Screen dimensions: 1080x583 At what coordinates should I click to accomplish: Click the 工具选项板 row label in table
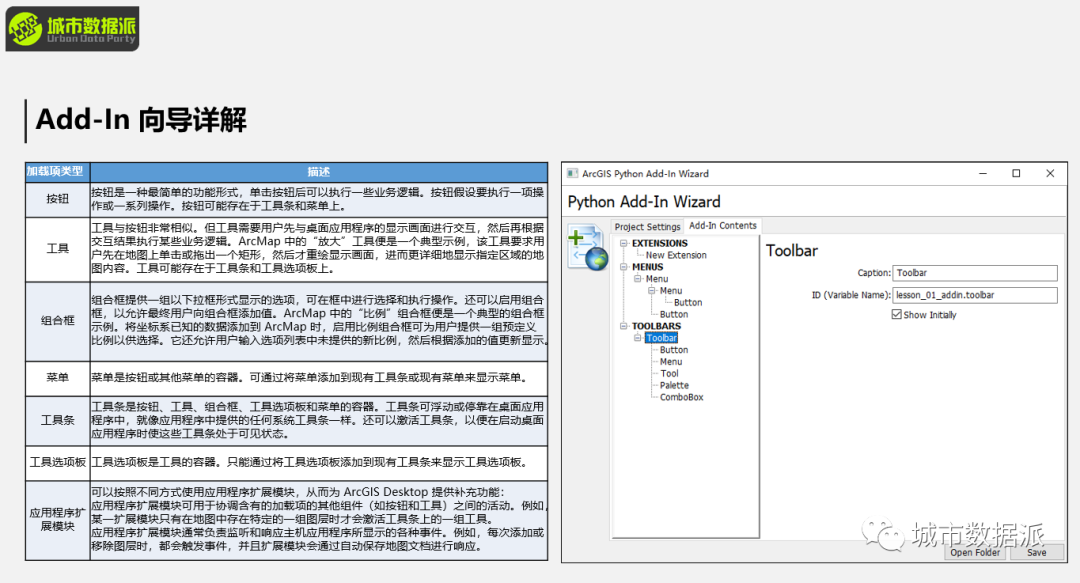click(58, 462)
